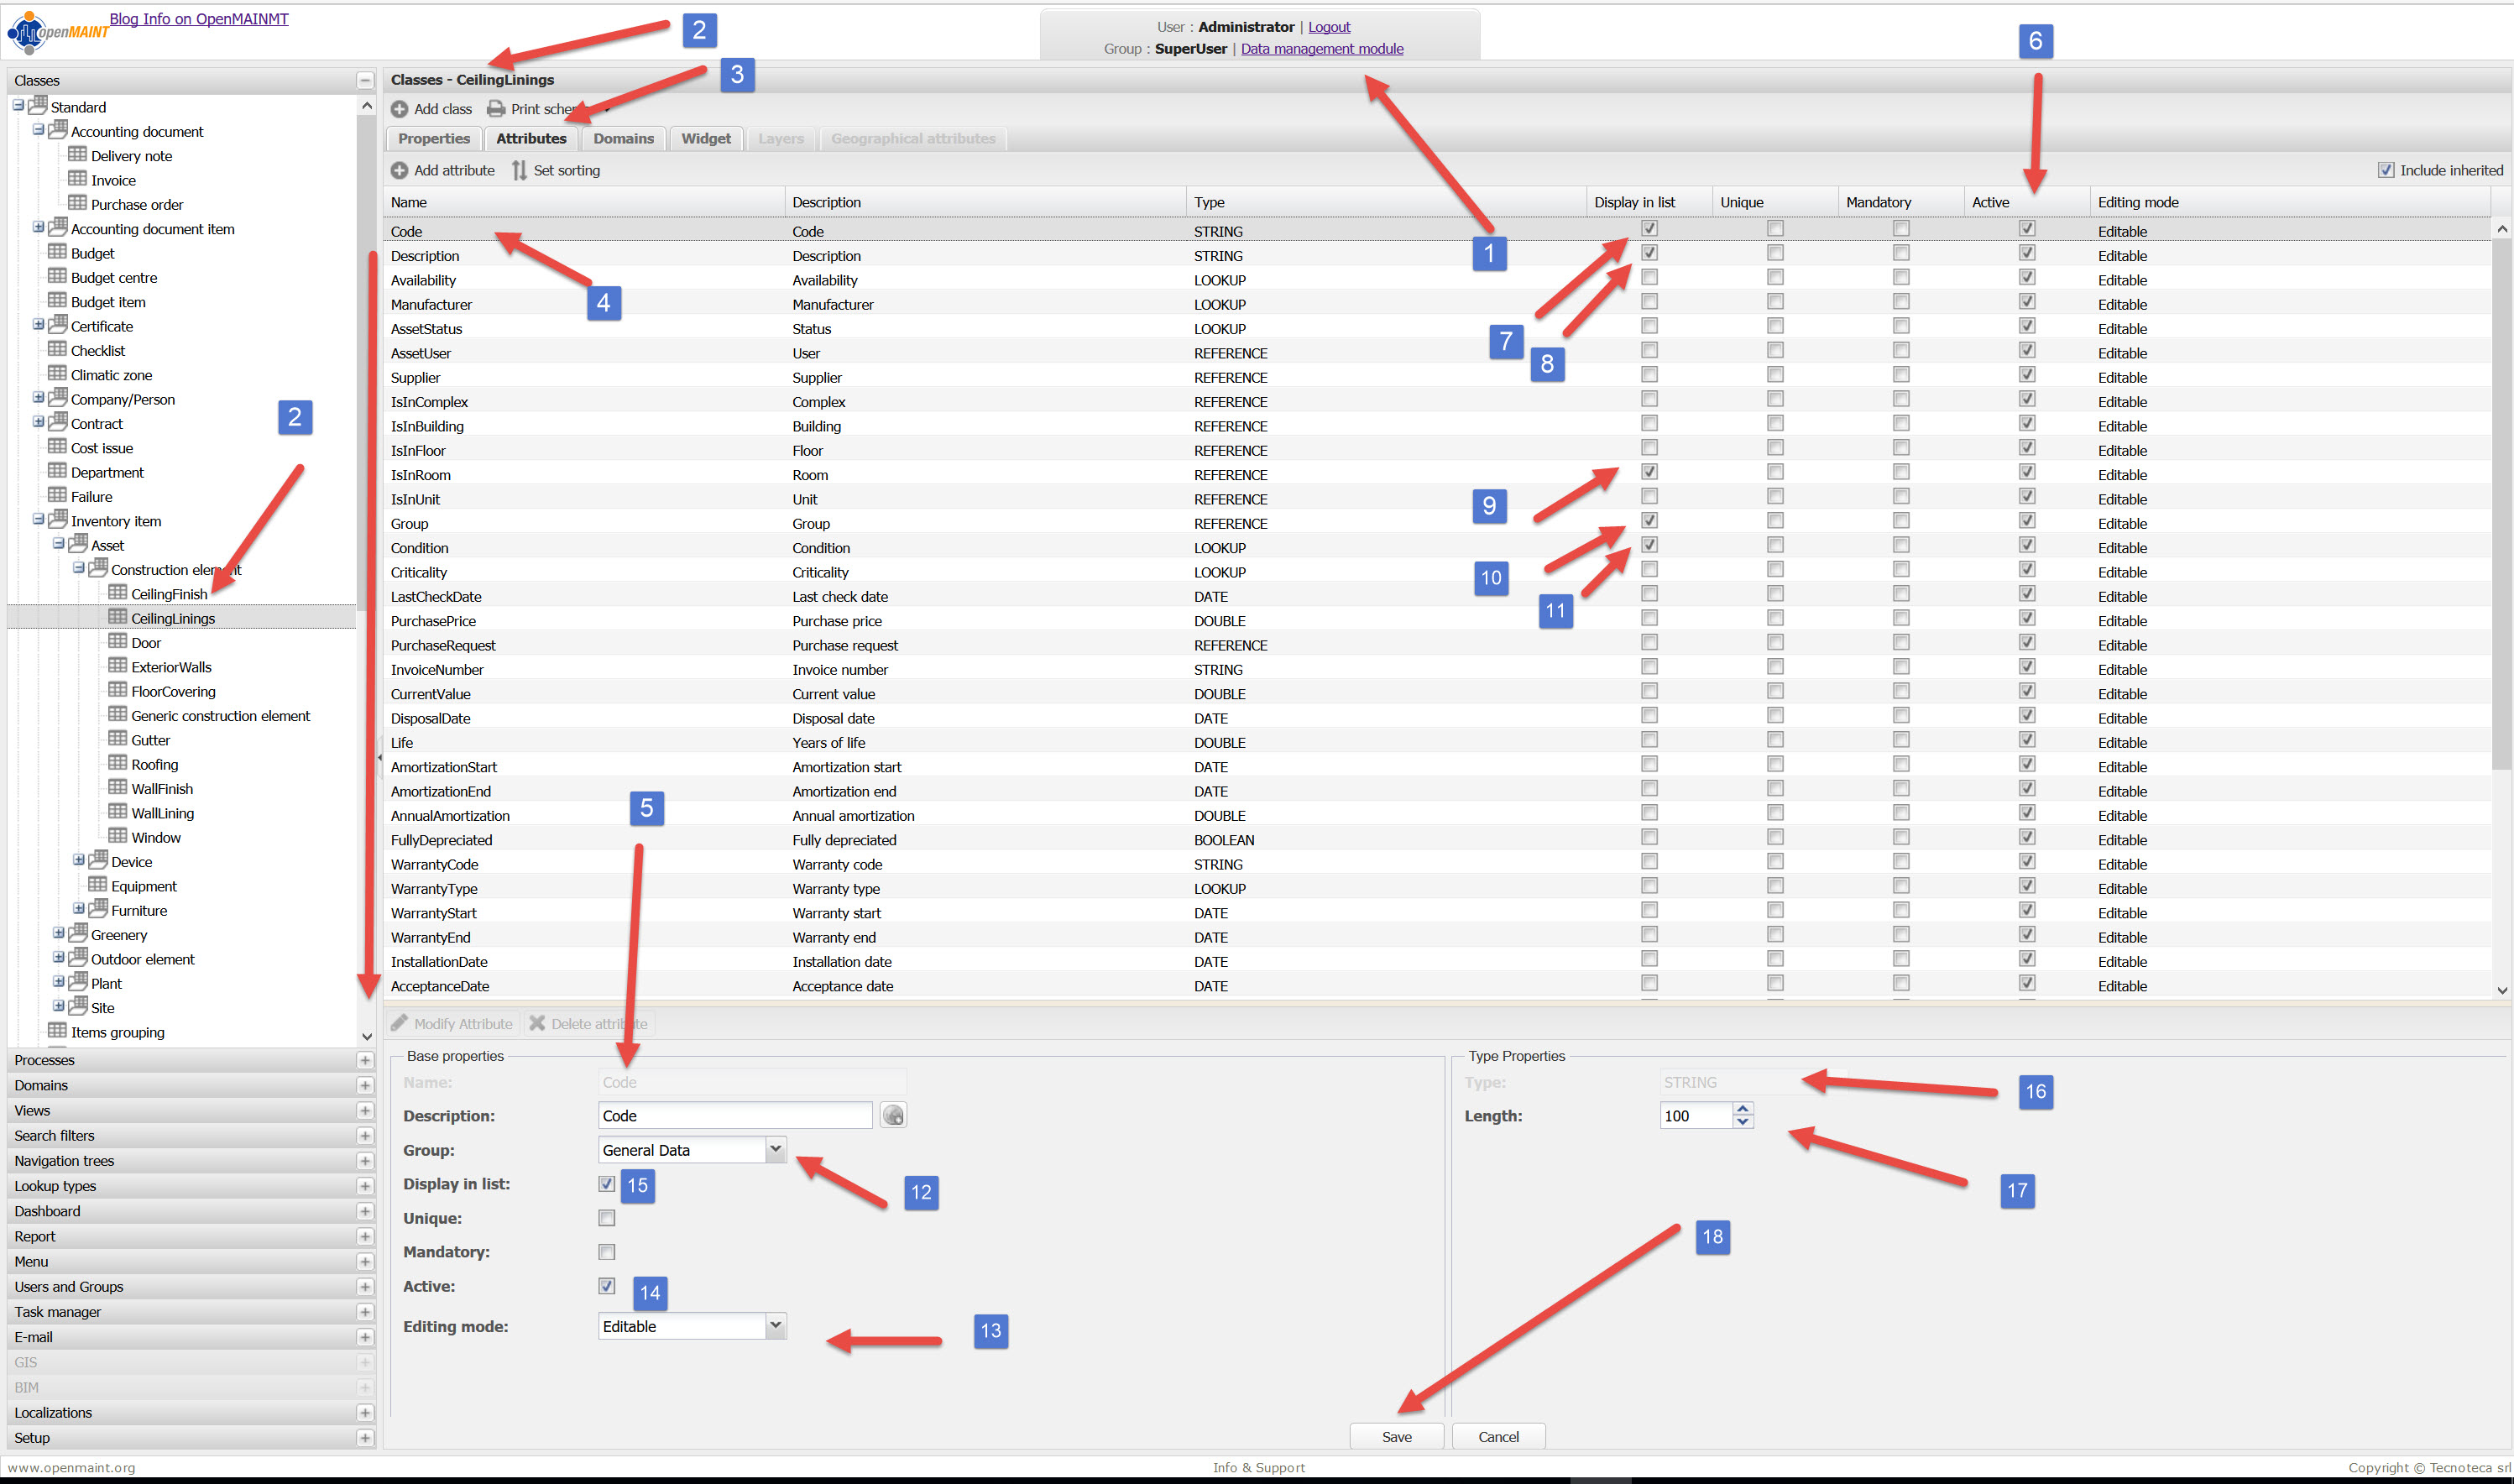The width and height of the screenshot is (2514, 1484).
Task: Collapse the Classes panel with the minus icon
Action: click(x=365, y=81)
